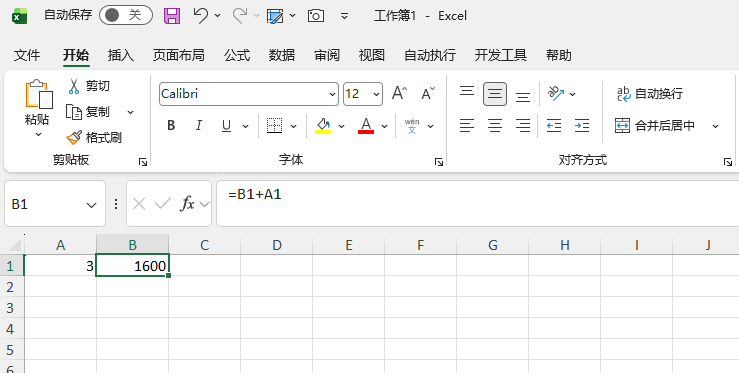Toggle the AutoSave (自动保存) switch
This screenshot has height=373, width=739.
125,16
